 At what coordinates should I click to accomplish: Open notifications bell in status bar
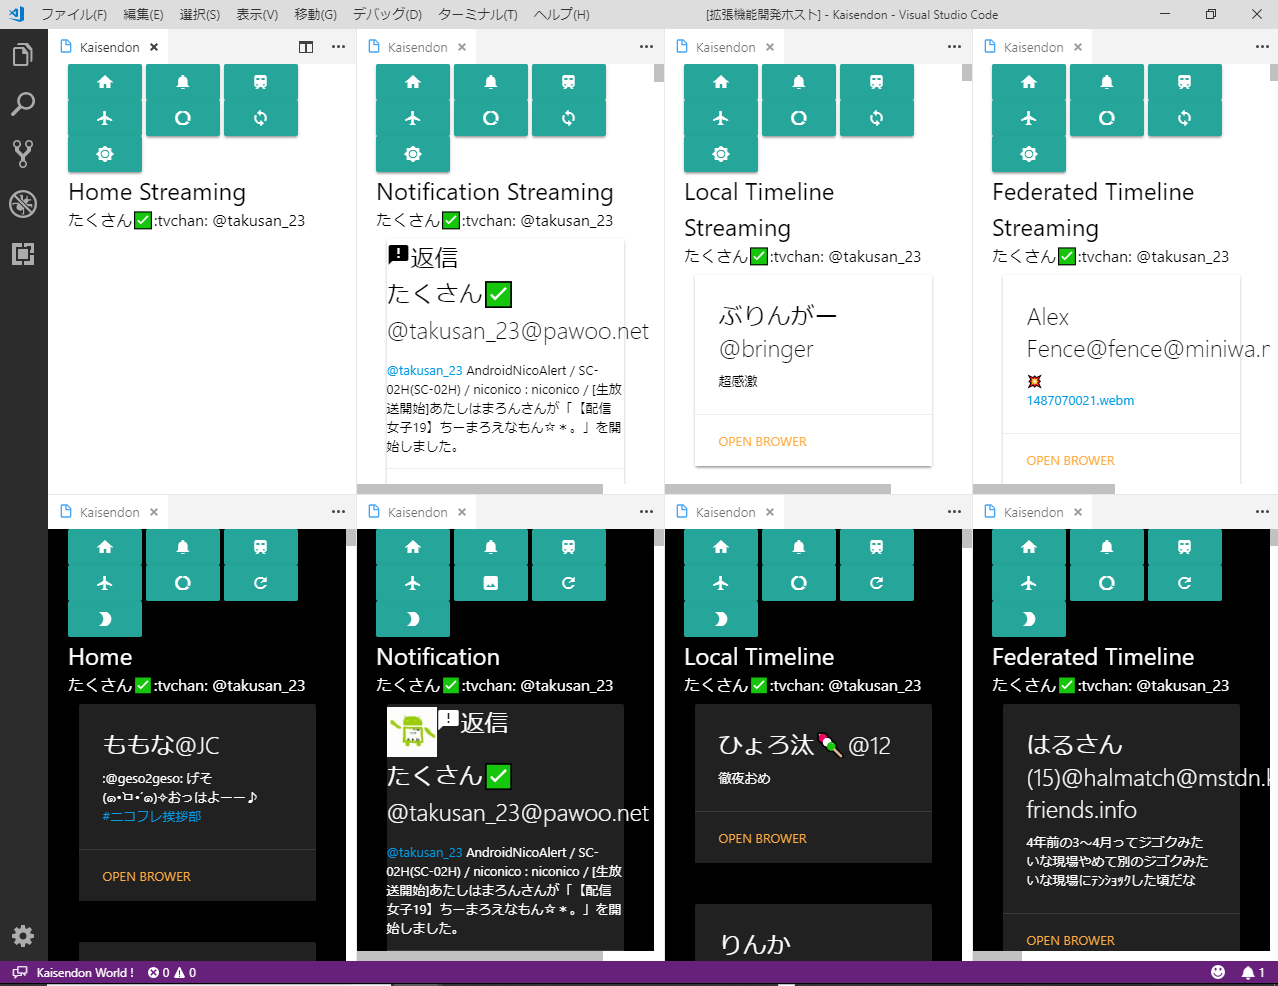(x=1253, y=972)
